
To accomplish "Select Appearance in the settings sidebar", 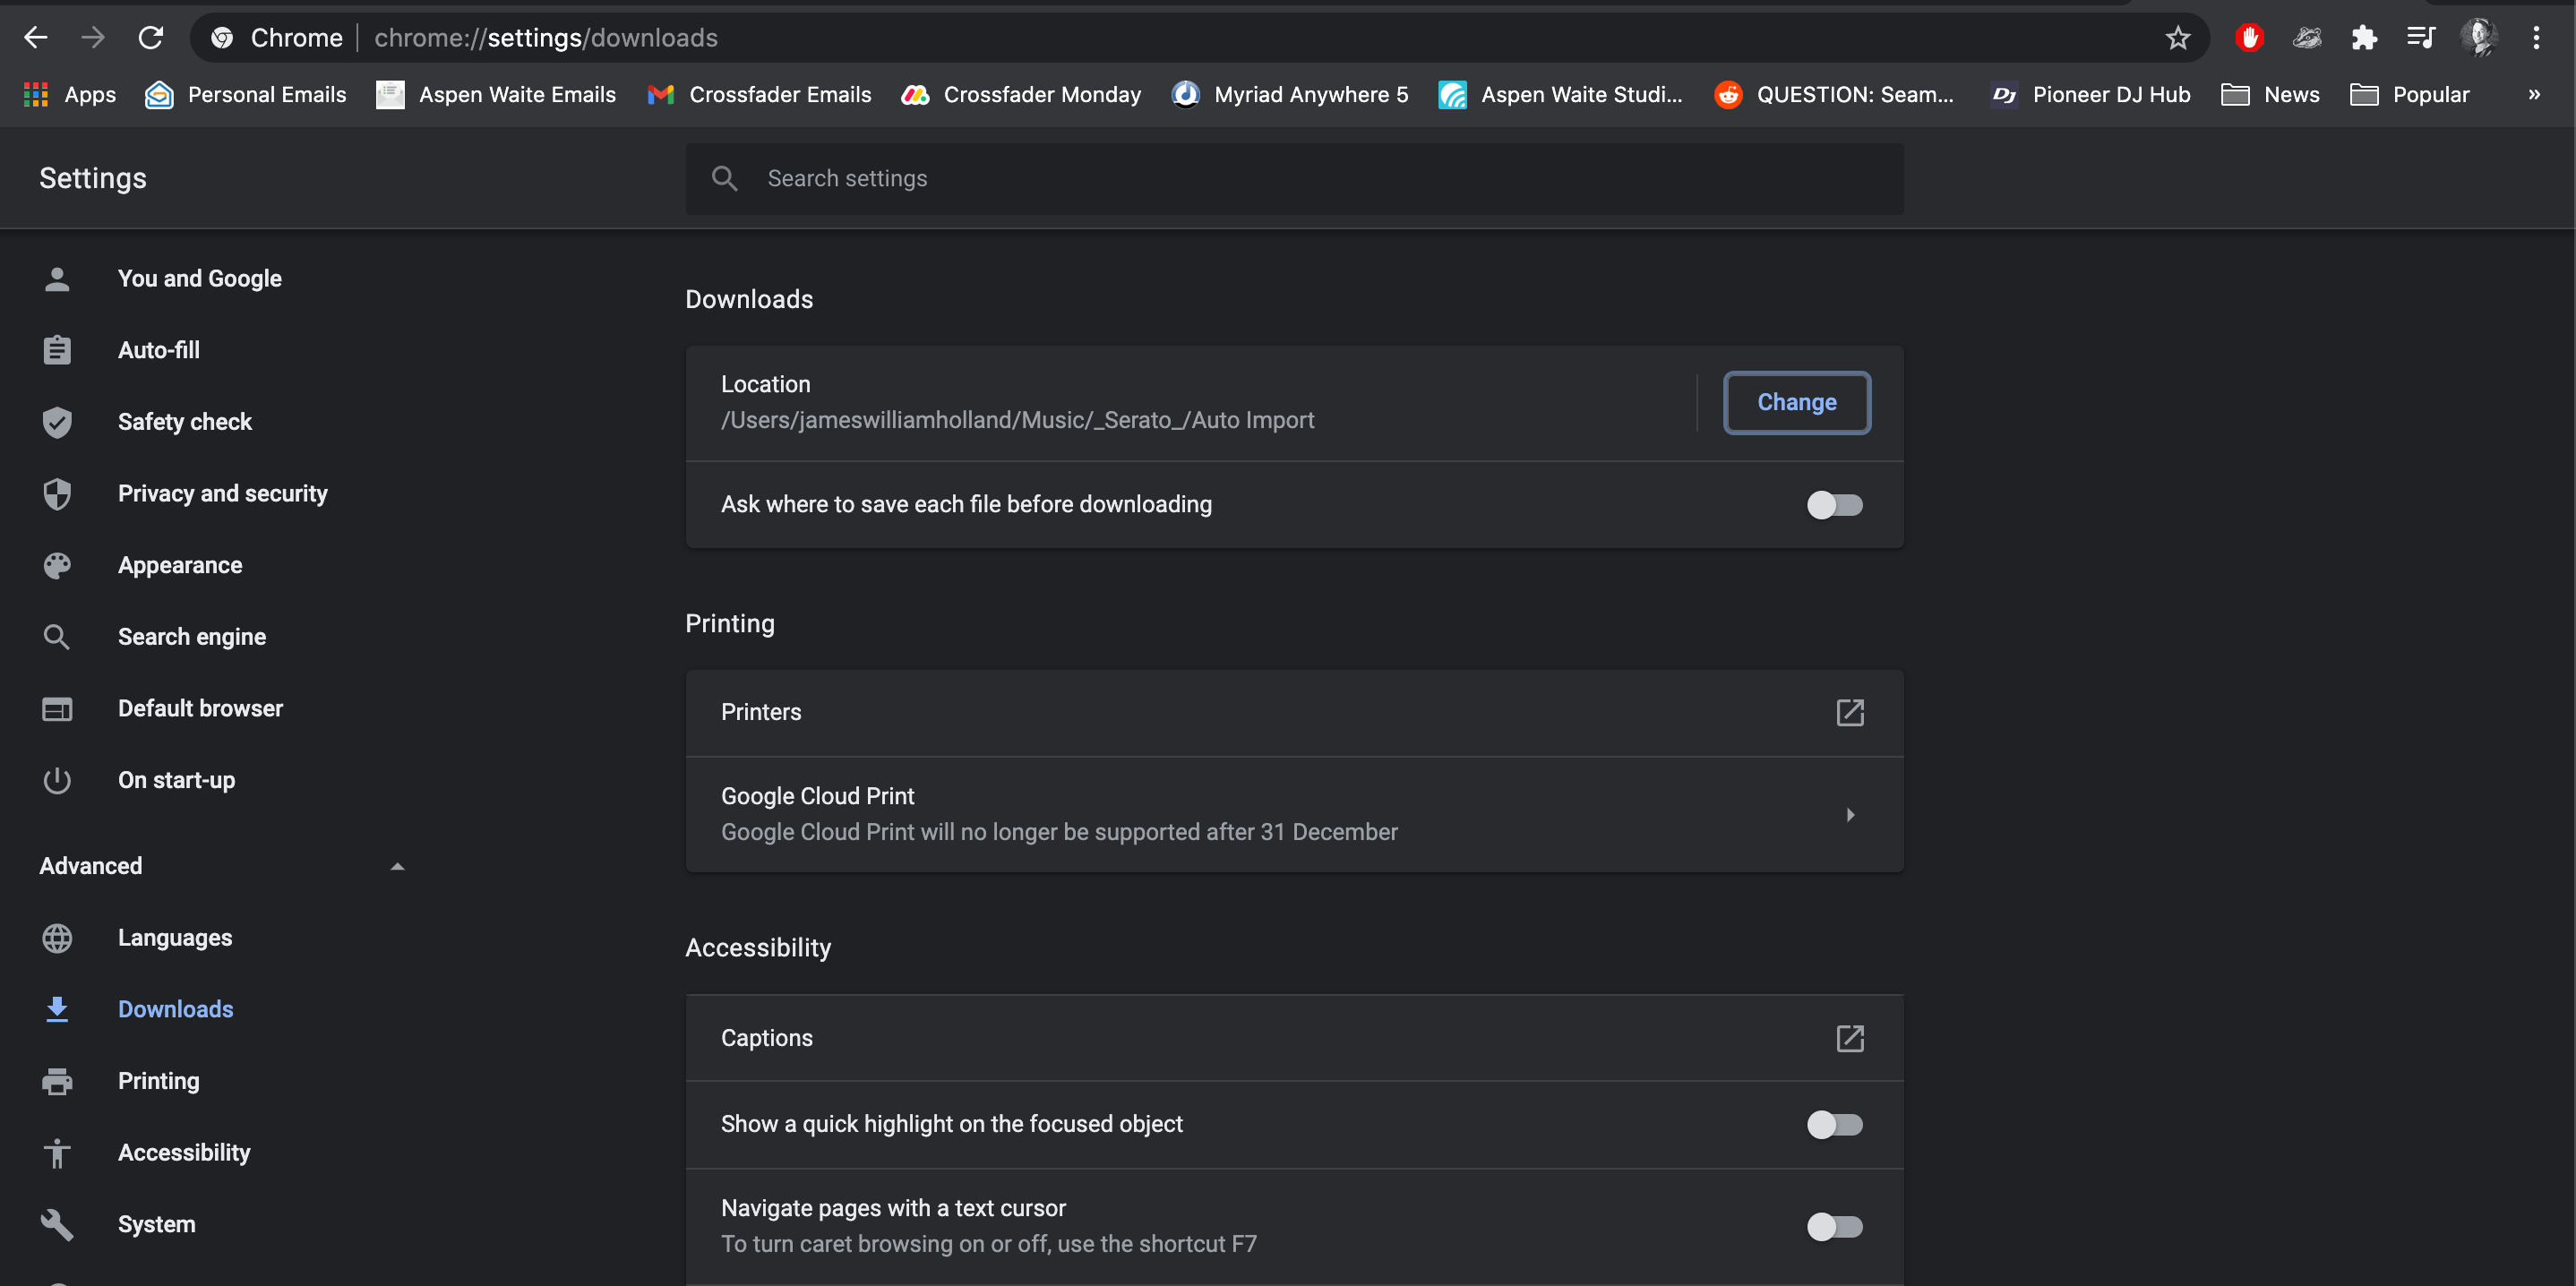I will (x=180, y=564).
